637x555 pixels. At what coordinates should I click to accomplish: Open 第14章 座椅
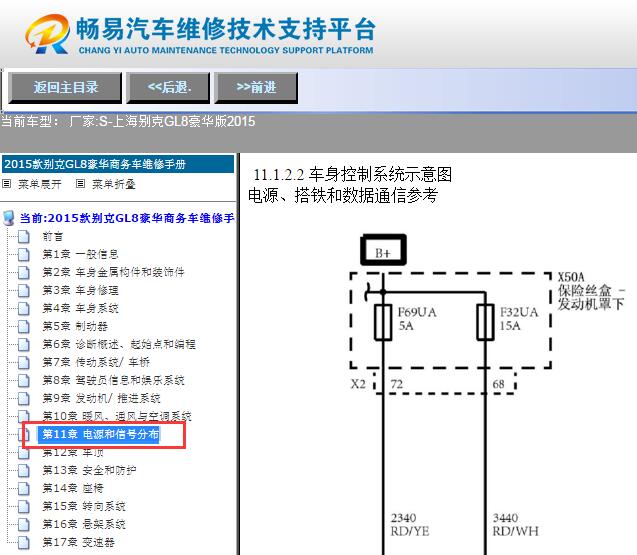pos(73,488)
